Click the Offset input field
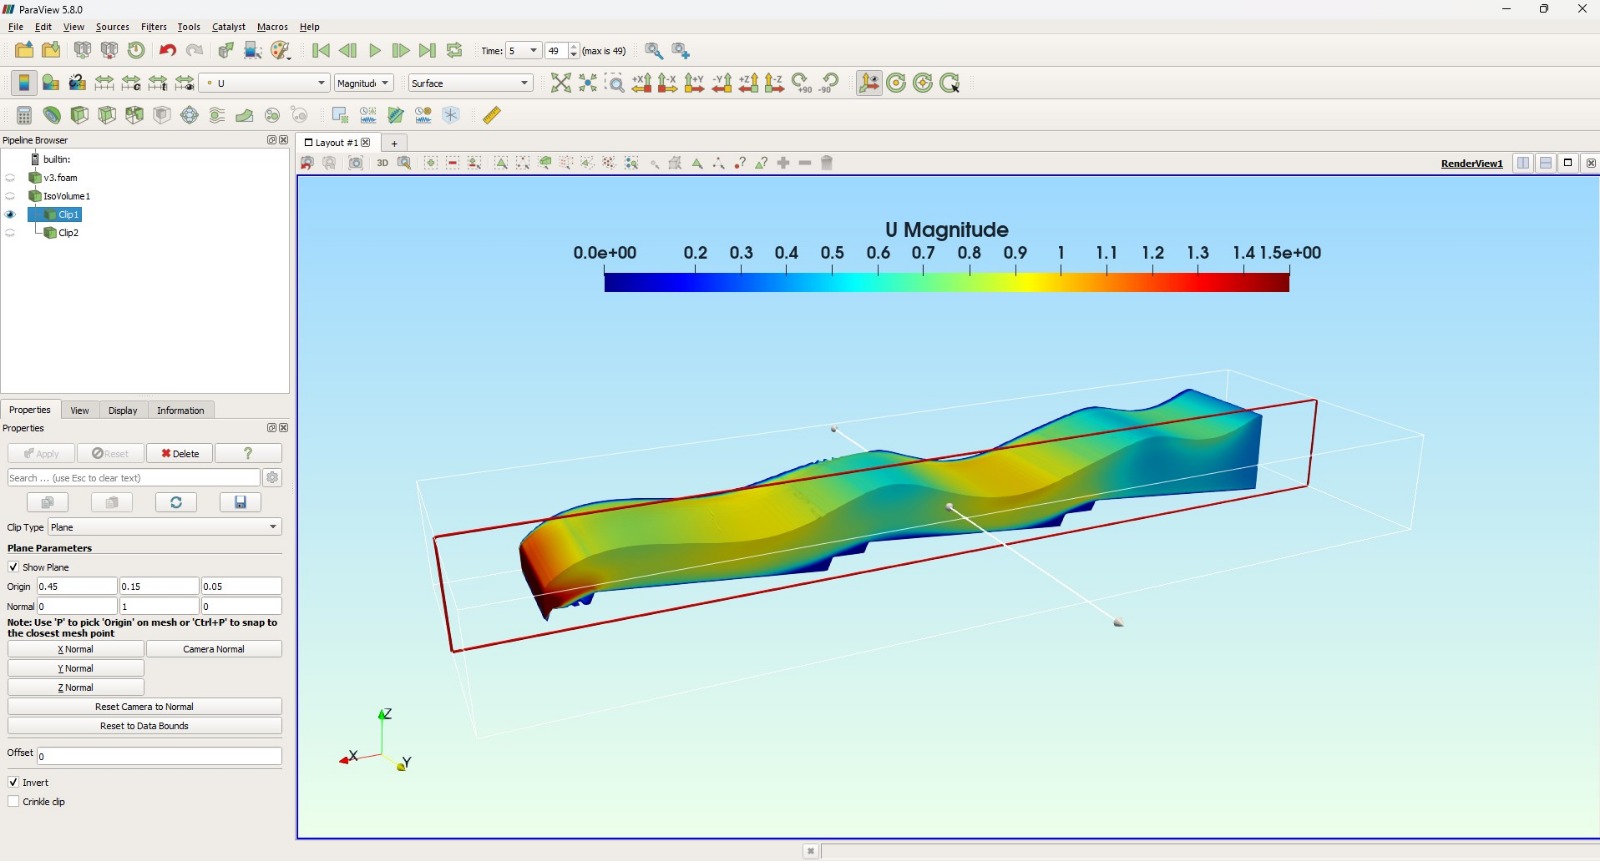This screenshot has width=1600, height=861. tap(159, 756)
